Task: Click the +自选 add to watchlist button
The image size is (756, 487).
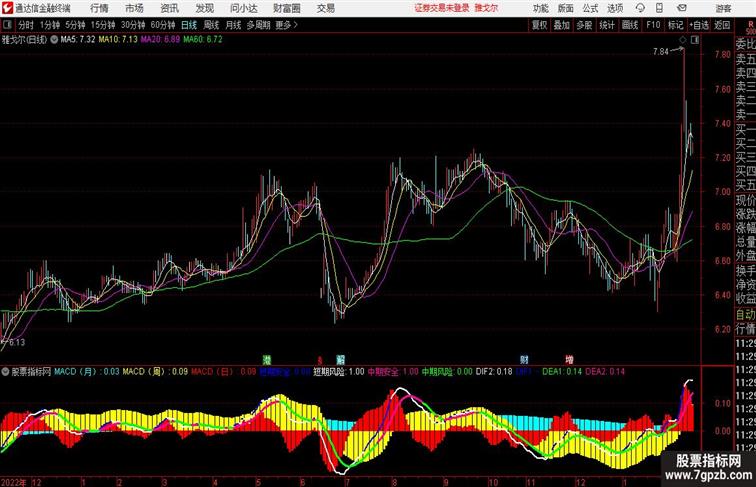Action: (x=699, y=25)
